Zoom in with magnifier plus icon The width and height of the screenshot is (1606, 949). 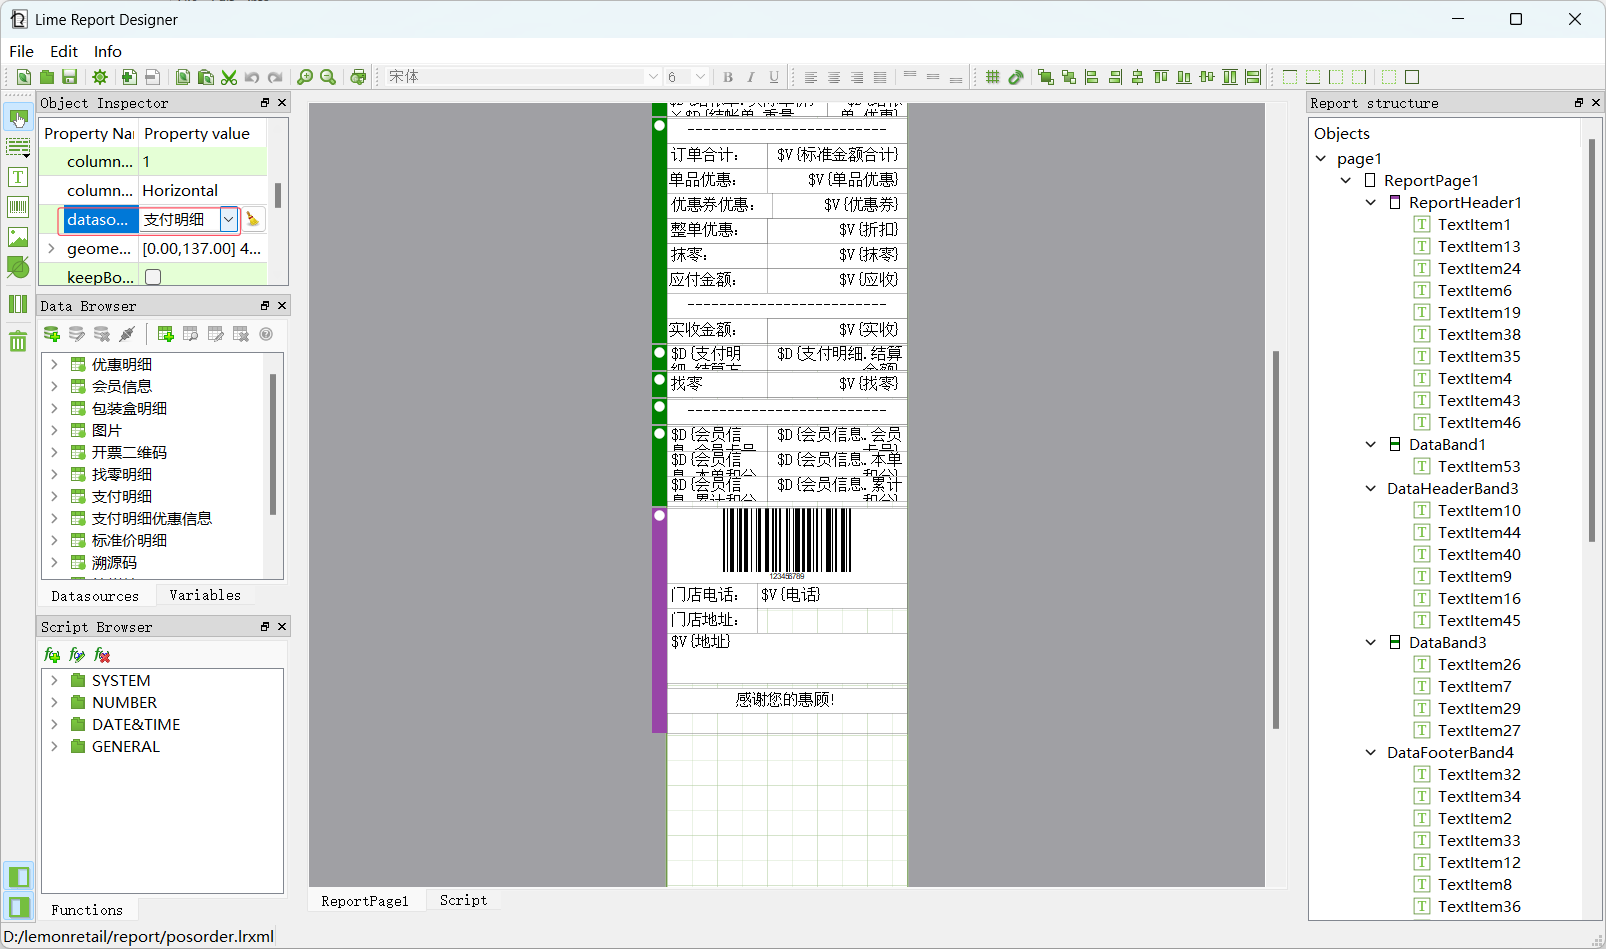tap(305, 77)
